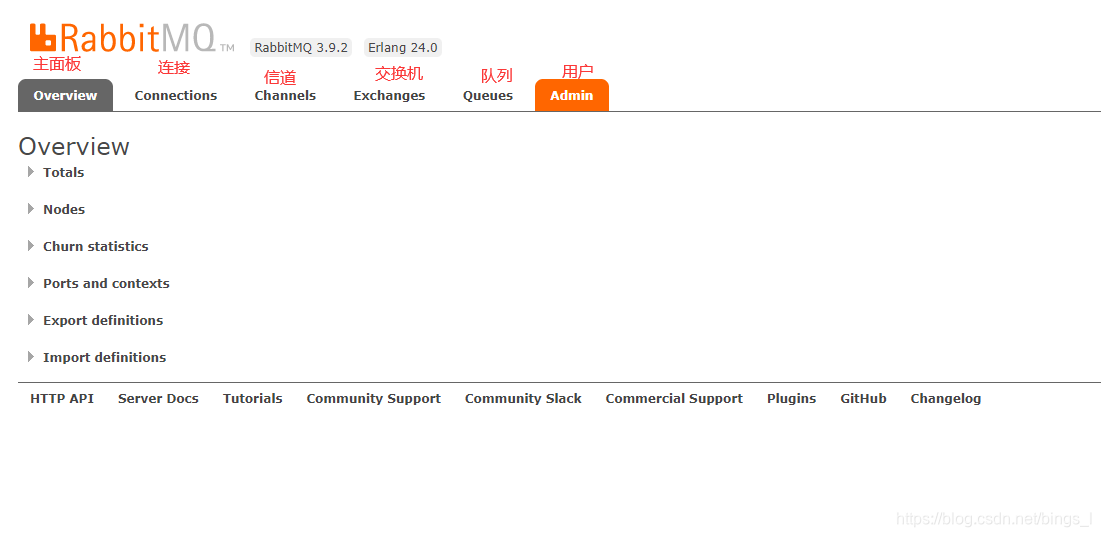This screenshot has height=537, width=1101.
Task: Open the Community Slack link
Action: pyautogui.click(x=523, y=399)
